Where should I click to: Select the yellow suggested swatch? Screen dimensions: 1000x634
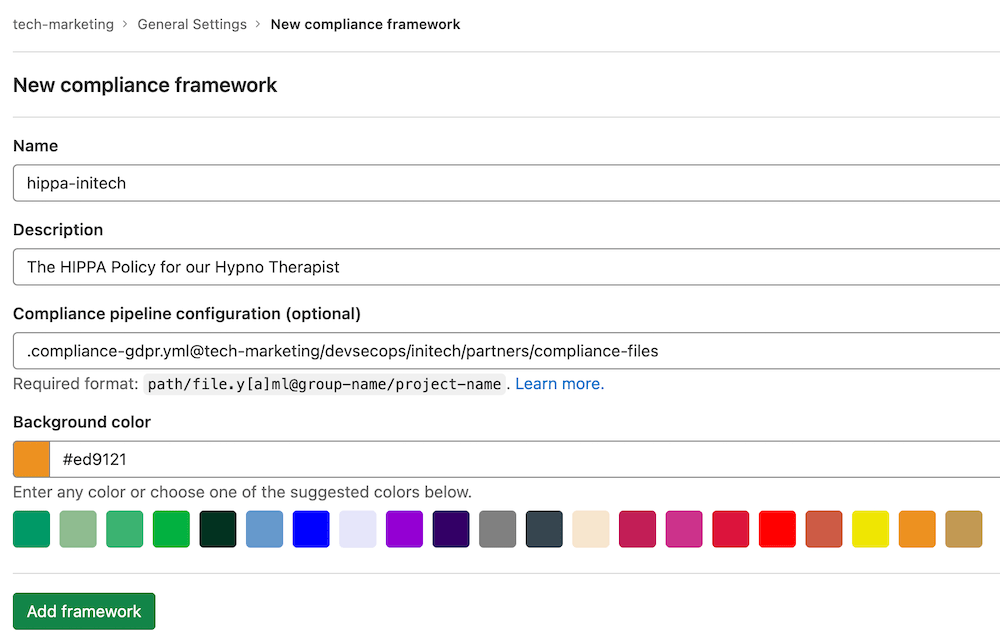(x=870, y=529)
